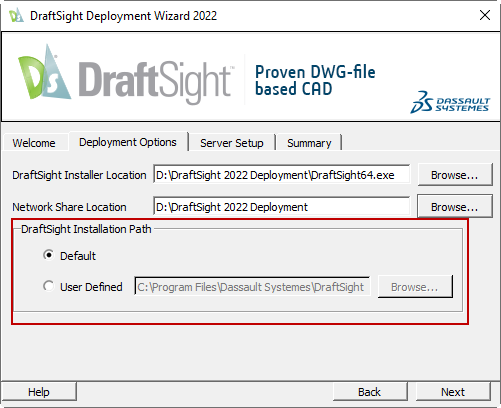The height and width of the screenshot is (408, 501).
Task: Open the Server Setup tab
Action: tap(232, 143)
